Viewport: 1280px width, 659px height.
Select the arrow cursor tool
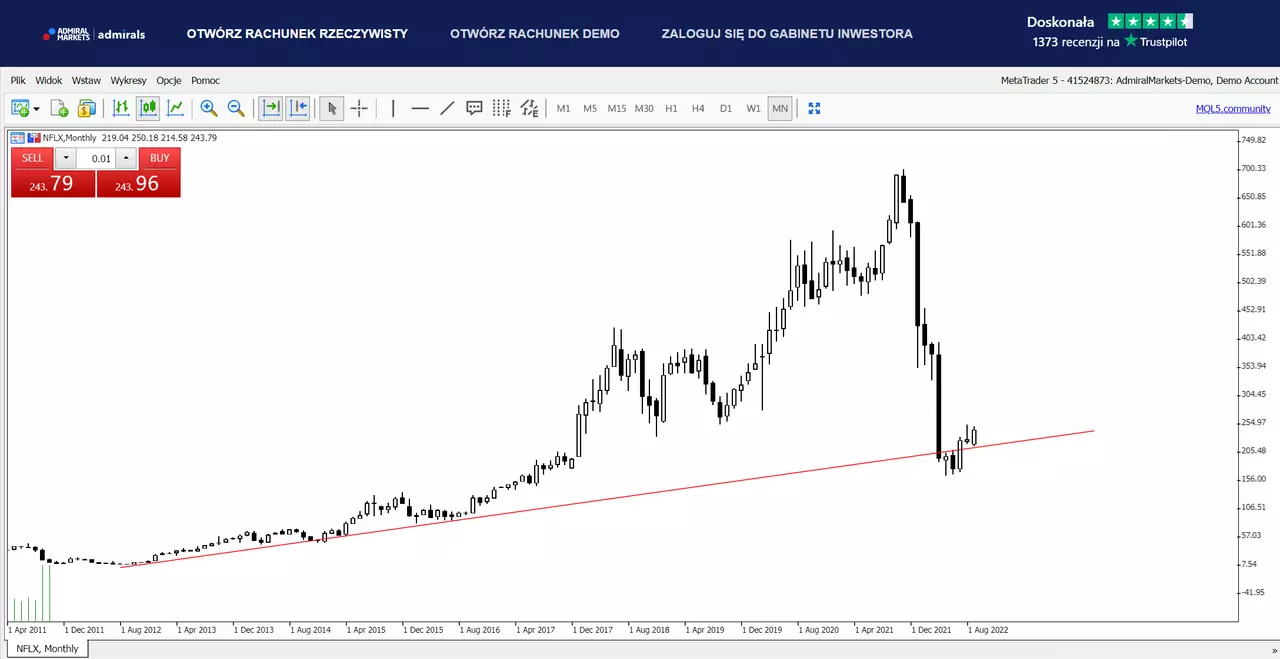click(x=332, y=108)
